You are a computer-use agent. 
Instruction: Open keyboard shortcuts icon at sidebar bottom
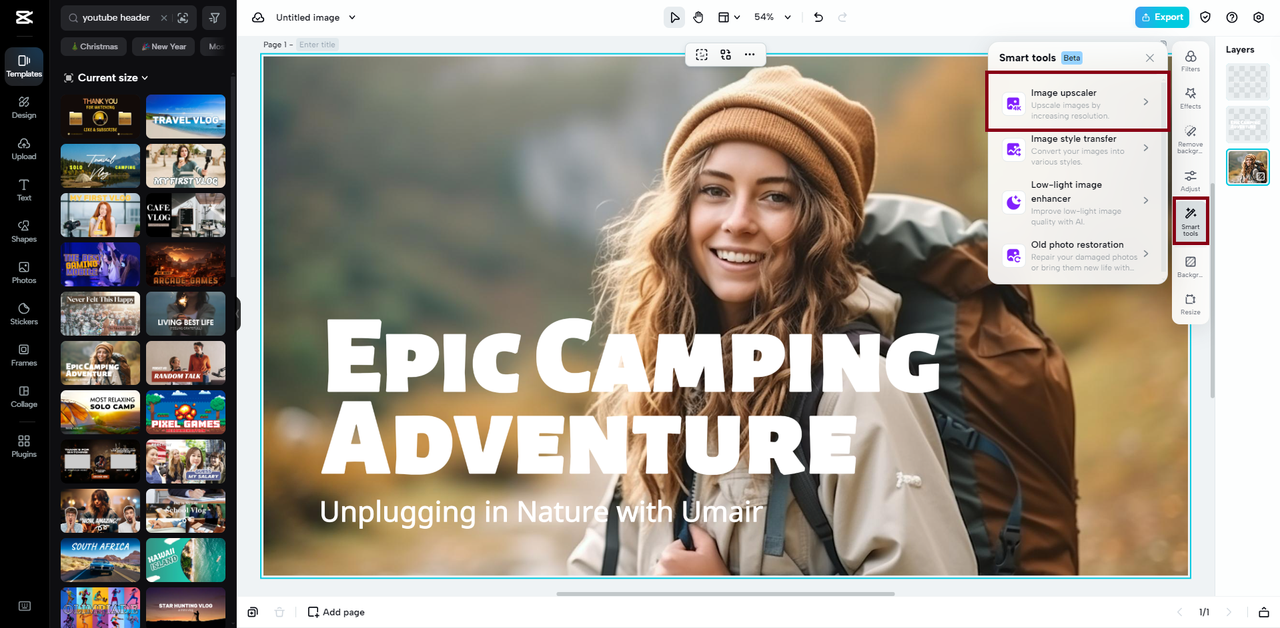coord(24,606)
